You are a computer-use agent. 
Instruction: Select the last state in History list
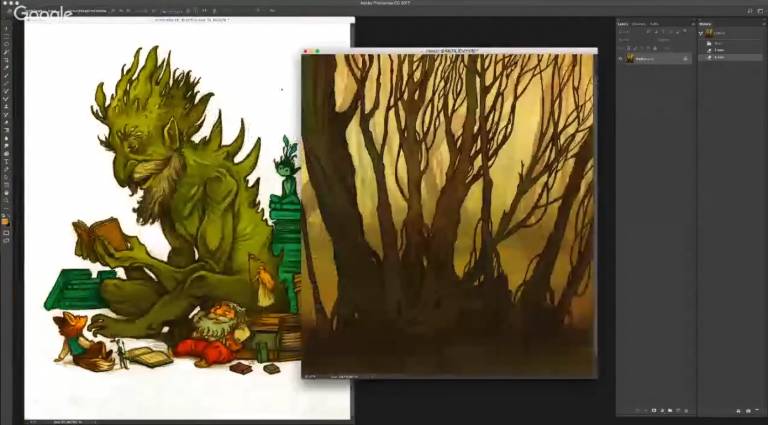click(718, 57)
